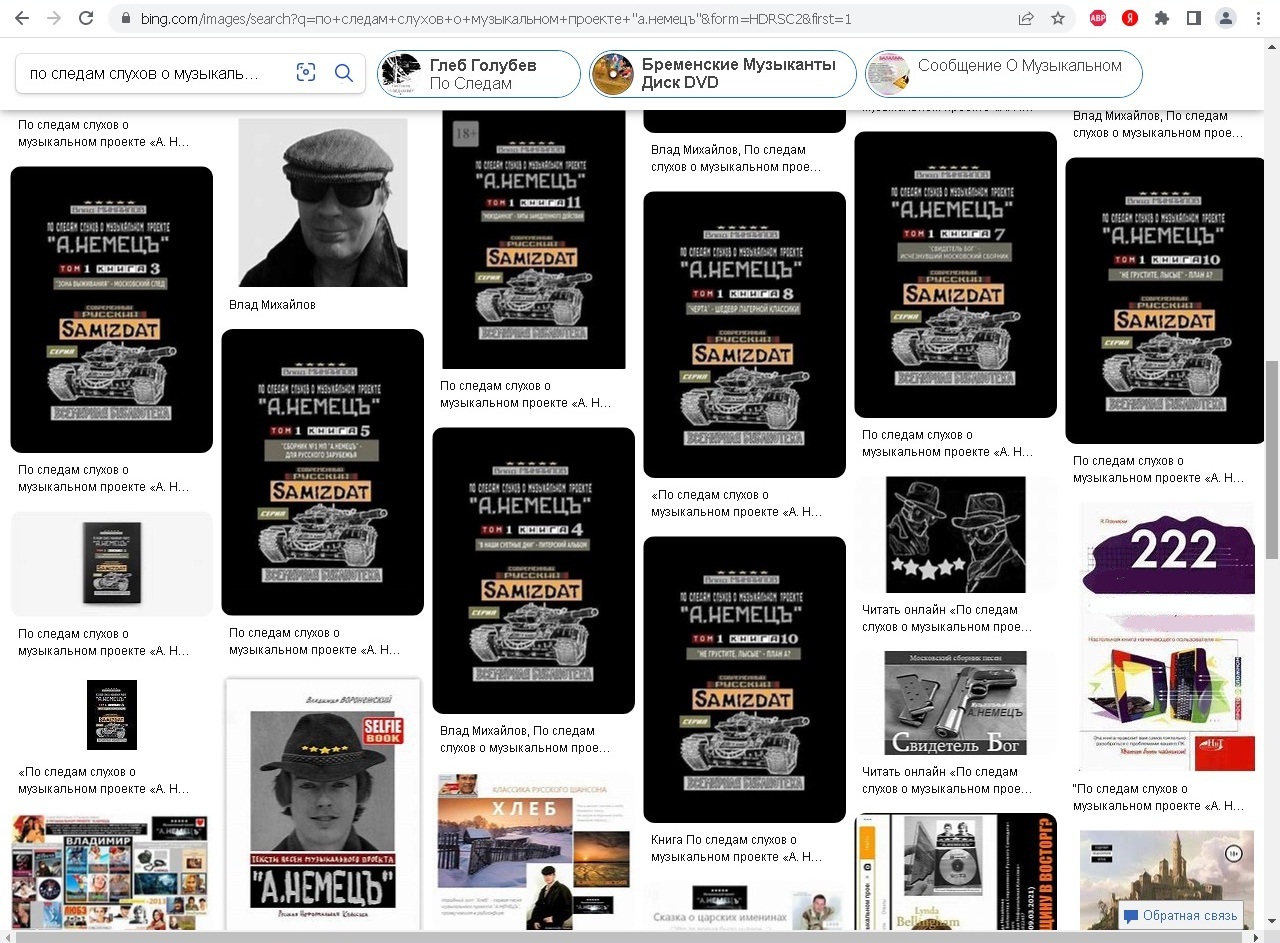Open the browser extensions puzzle menu
Image resolution: width=1280 pixels, height=943 pixels.
(1161, 18)
